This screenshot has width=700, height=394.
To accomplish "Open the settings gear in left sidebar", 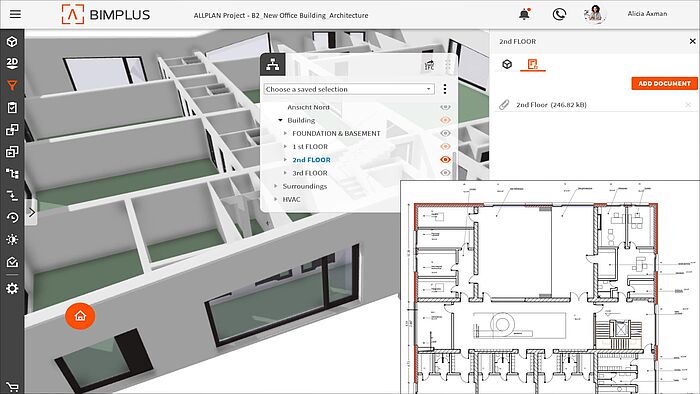I will tap(12, 288).
